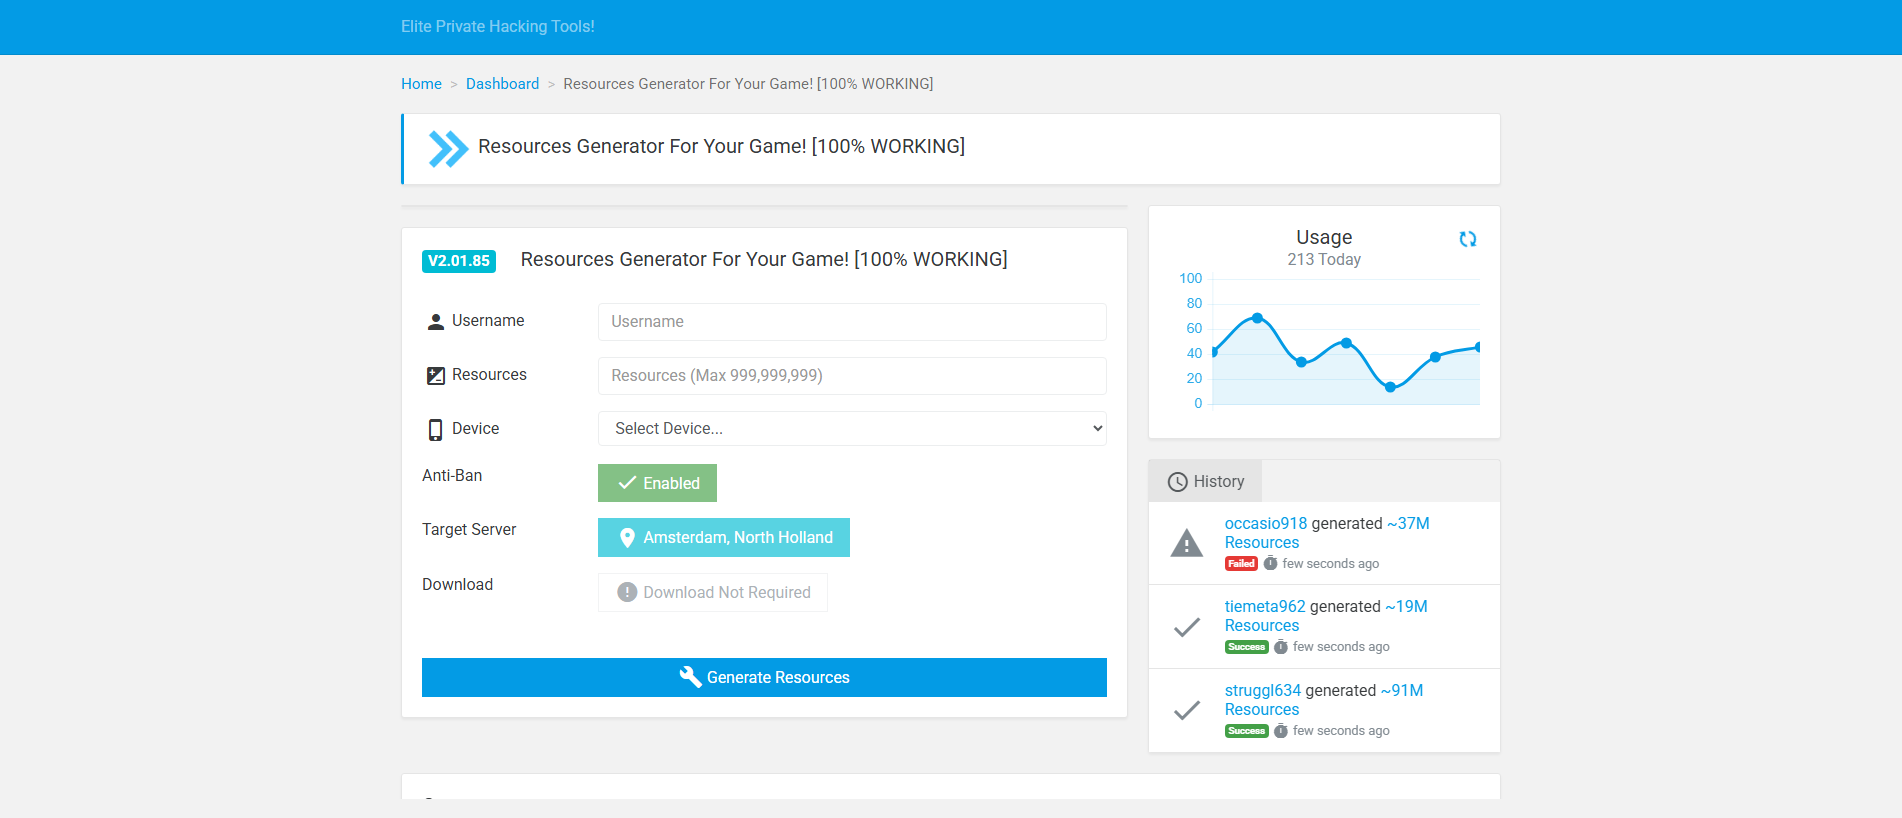Screen dimensions: 1902x818
Task: Focus the Username input field
Action: coord(852,322)
